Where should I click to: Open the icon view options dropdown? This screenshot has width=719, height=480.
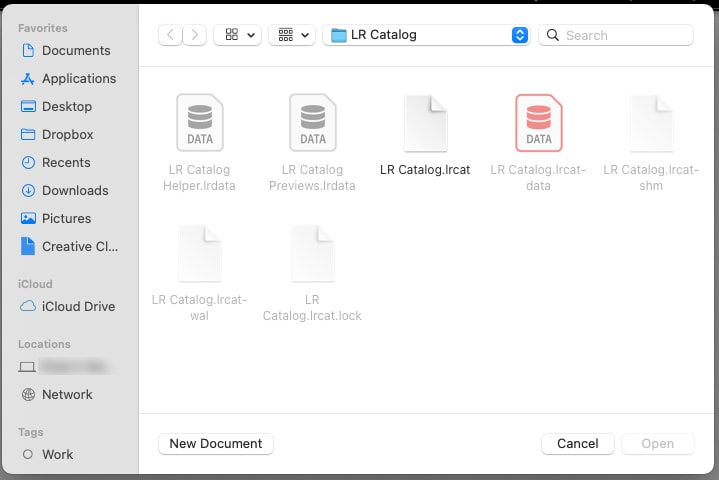238,35
